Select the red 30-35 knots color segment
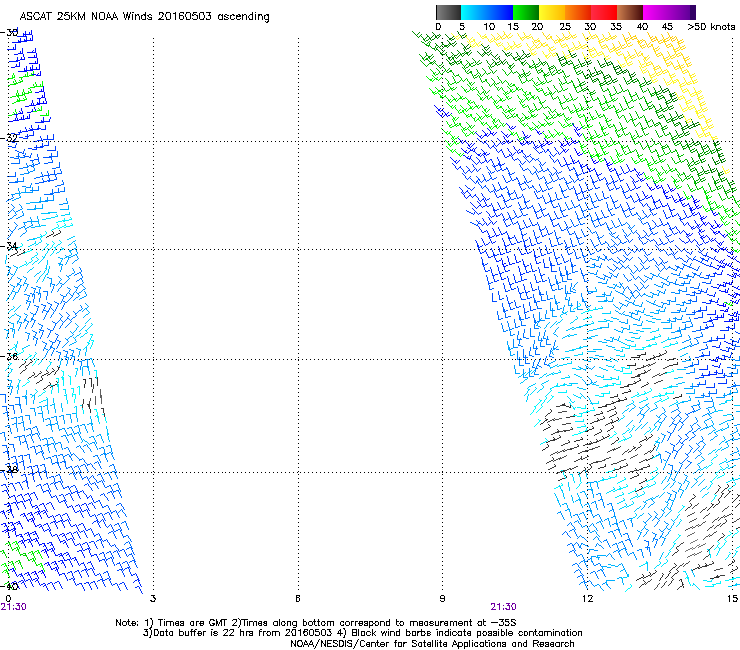The image size is (740, 650). click(604, 12)
